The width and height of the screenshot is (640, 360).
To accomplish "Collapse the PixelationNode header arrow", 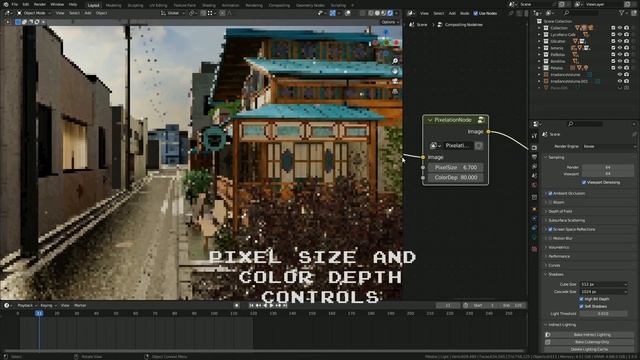I will point(429,120).
